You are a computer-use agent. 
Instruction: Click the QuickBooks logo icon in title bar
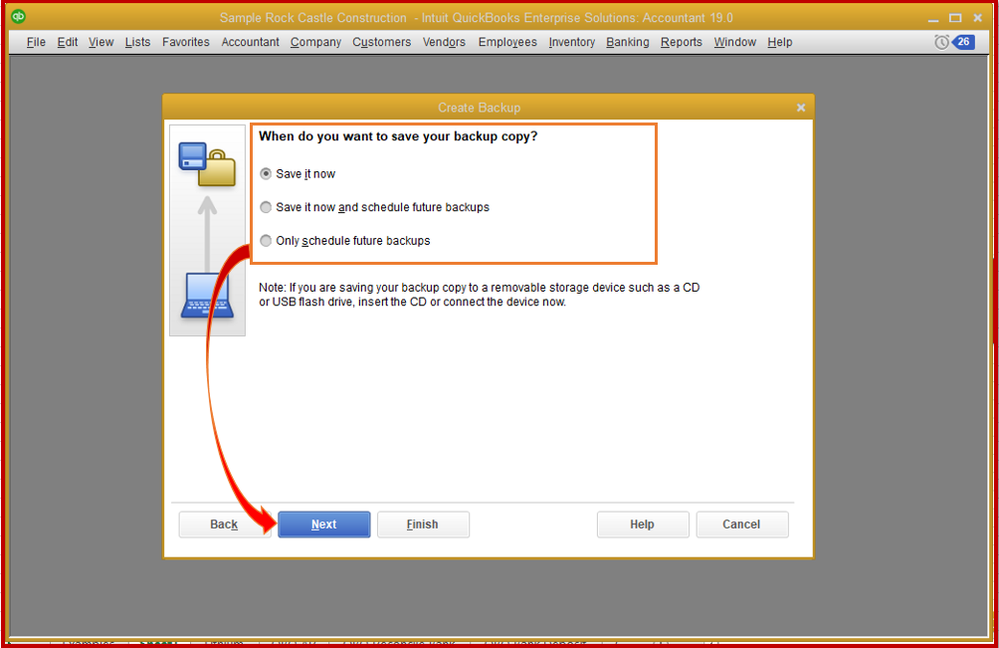(x=18, y=17)
